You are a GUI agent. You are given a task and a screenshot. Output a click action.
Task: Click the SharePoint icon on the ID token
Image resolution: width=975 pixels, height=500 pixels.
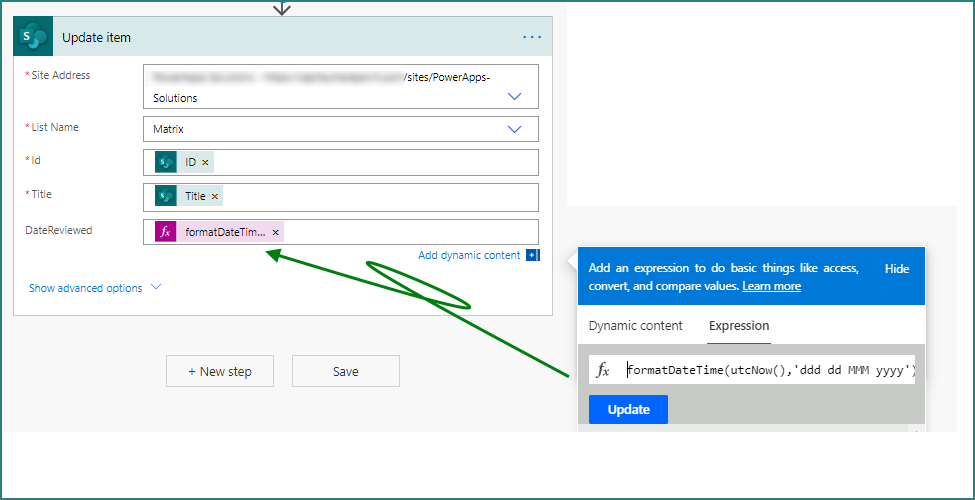(166, 162)
